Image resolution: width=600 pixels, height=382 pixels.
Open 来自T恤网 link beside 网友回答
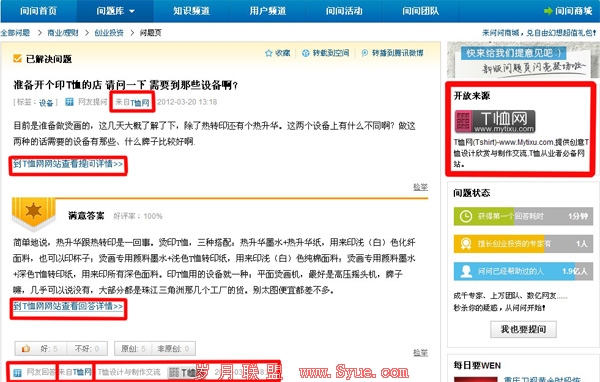[x=75, y=372]
